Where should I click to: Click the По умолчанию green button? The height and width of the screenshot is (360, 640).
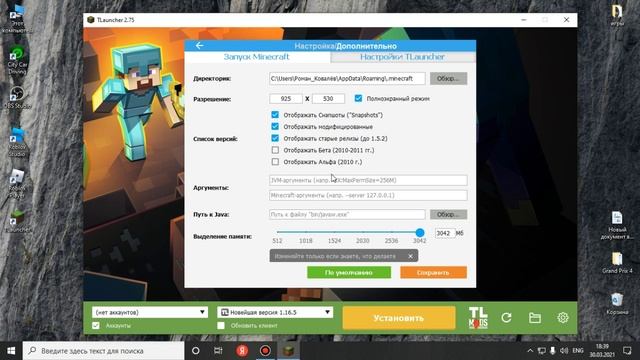[x=349, y=273]
